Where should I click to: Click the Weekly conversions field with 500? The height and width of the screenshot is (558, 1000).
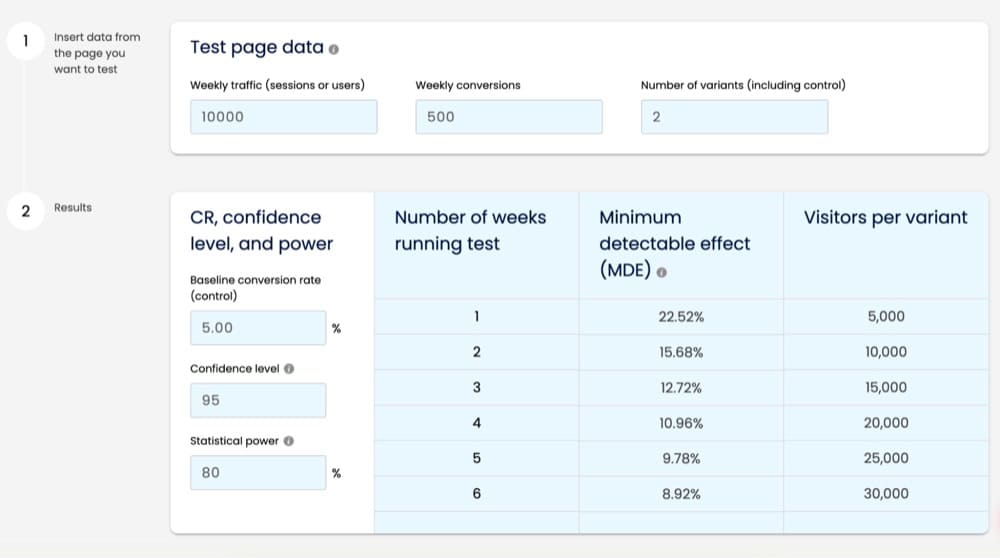(509, 117)
